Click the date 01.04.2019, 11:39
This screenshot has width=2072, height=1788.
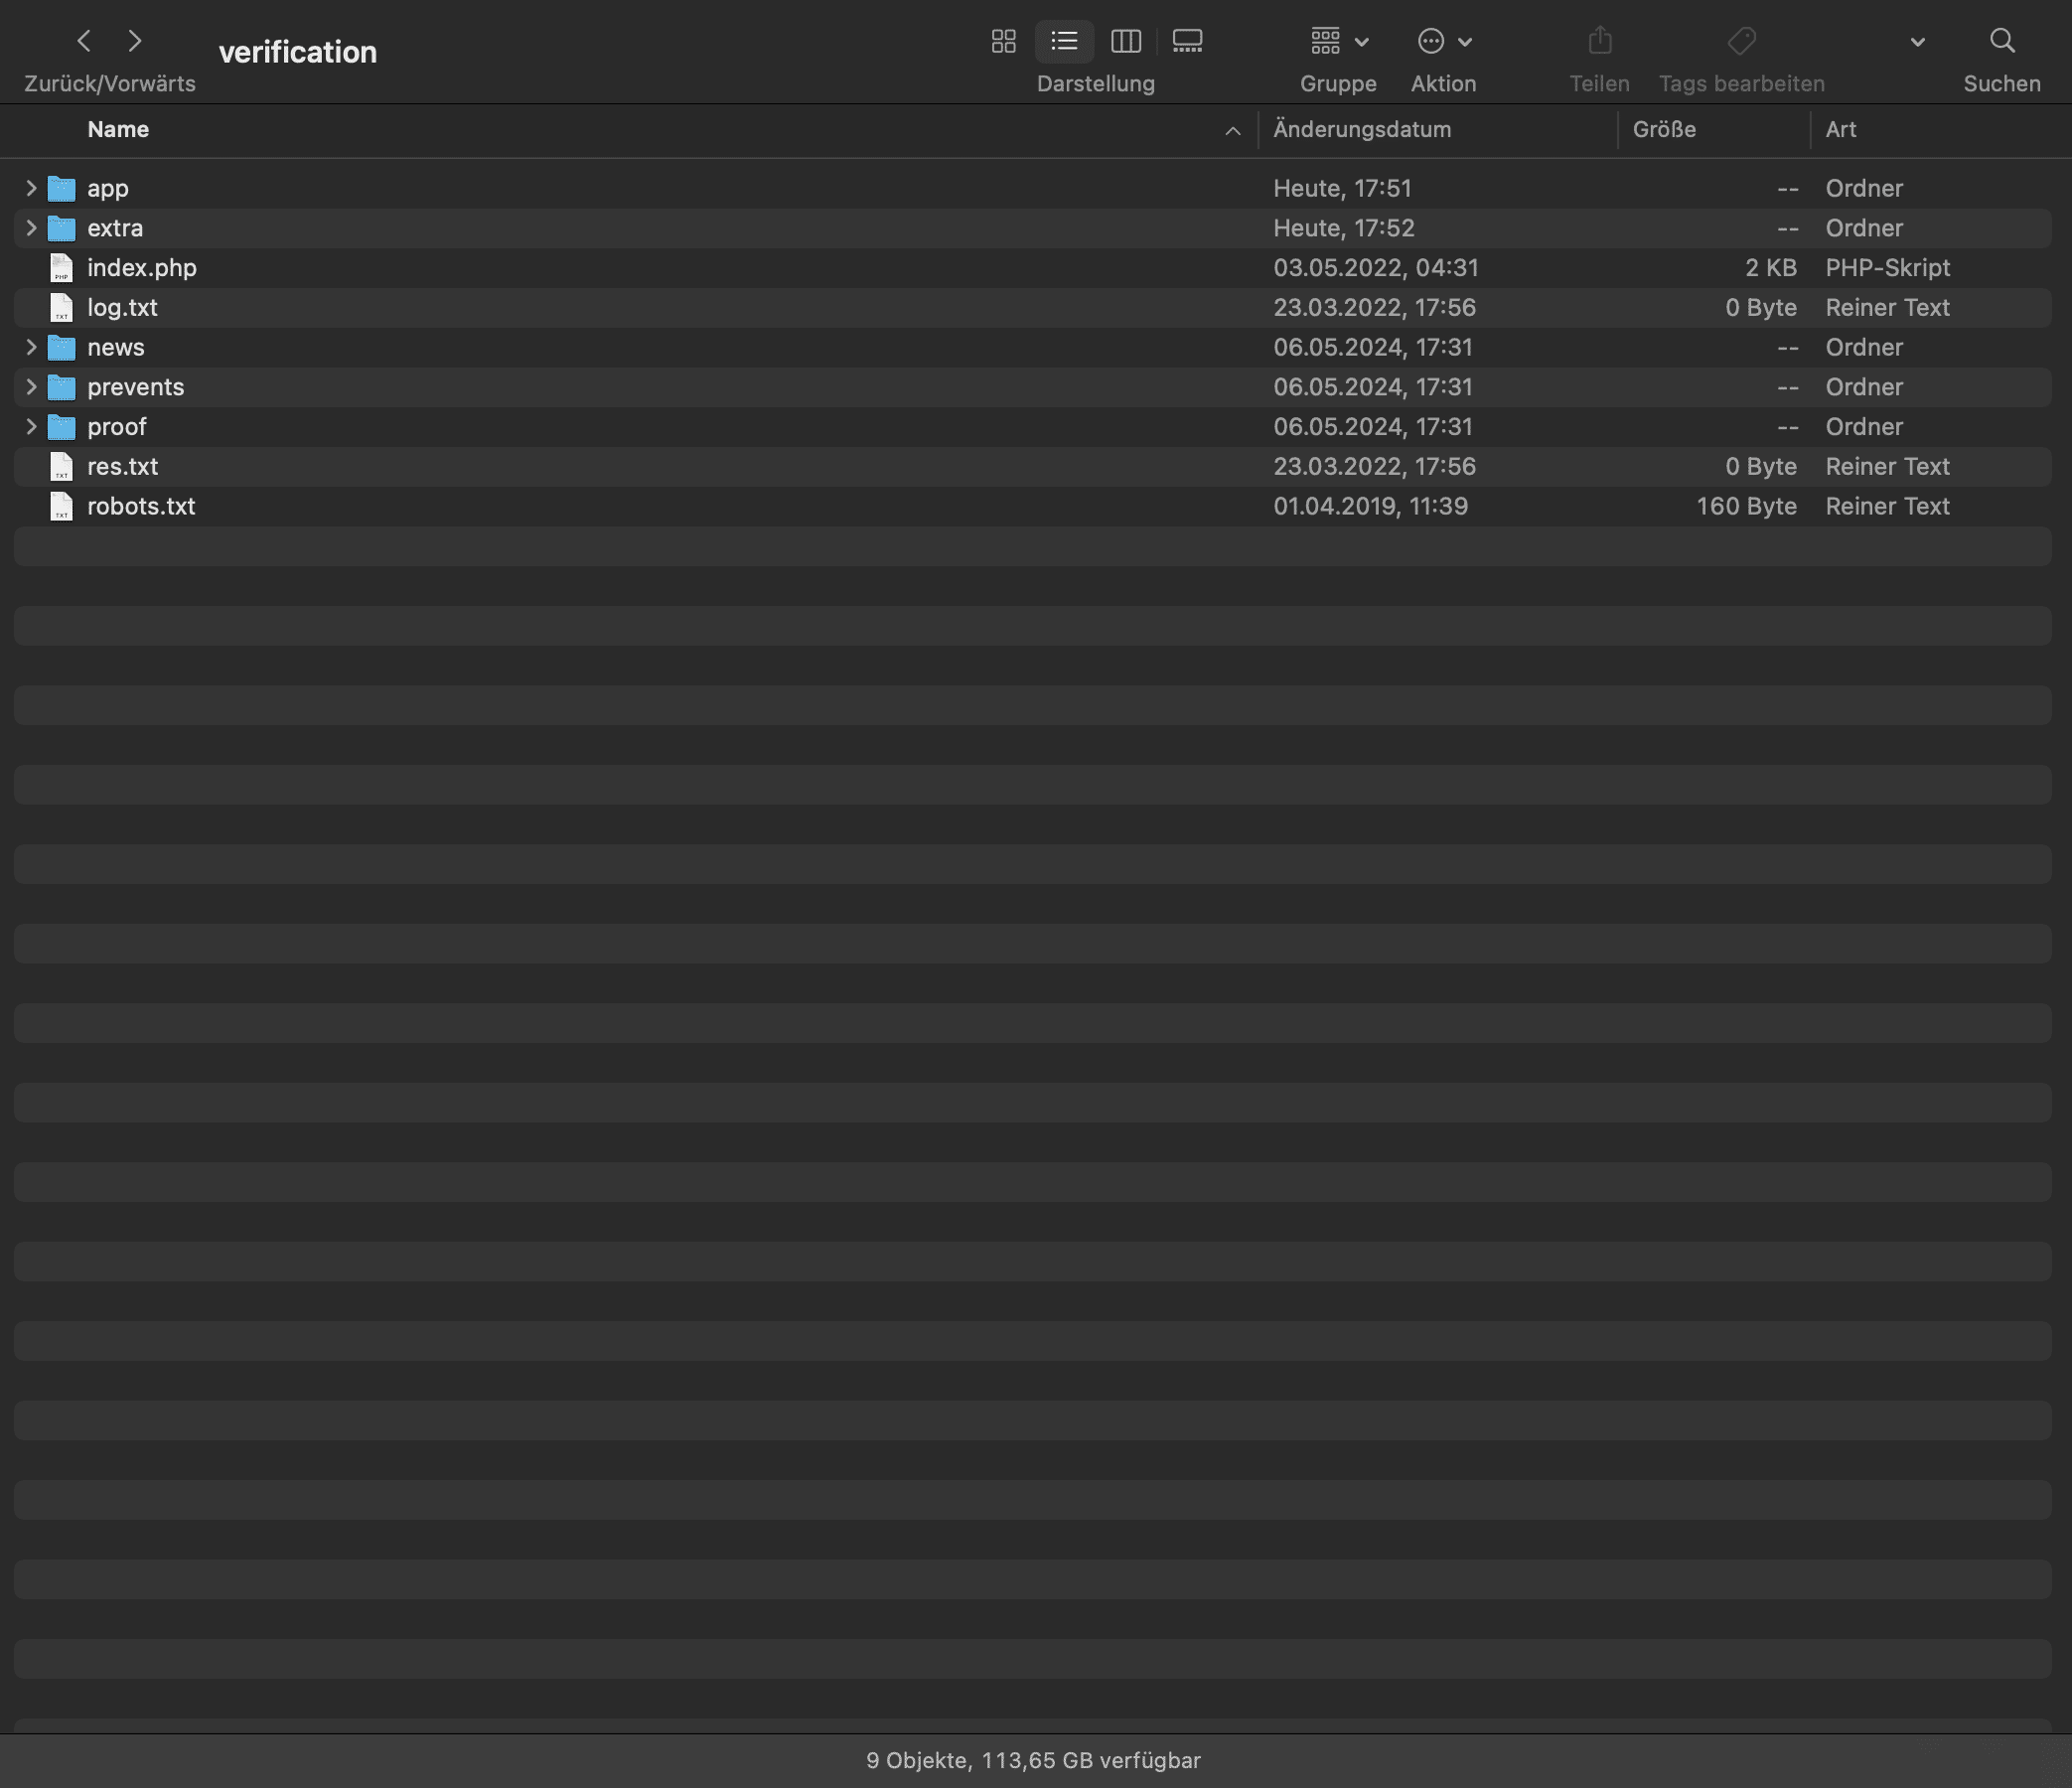(1371, 506)
